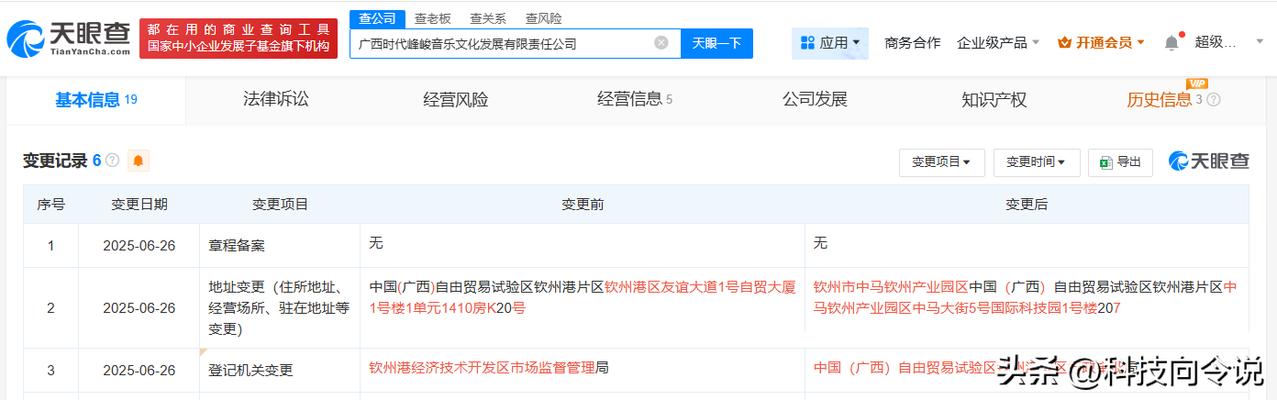Viewport: 1277px width, 400px height.
Task: Clear the search field with the X icon
Action: tap(661, 43)
